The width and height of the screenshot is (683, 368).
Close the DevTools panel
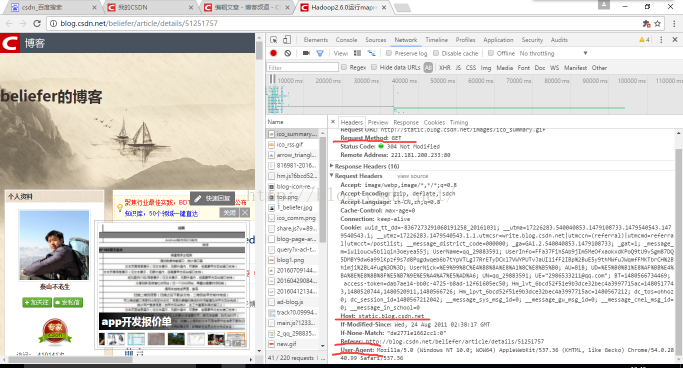675,40
